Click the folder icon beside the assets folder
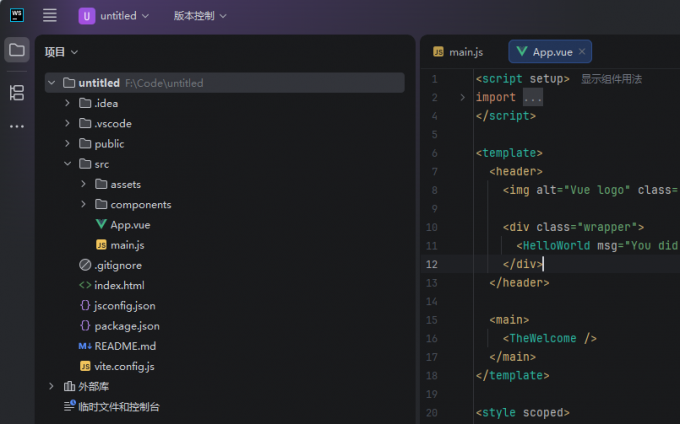 (x=101, y=184)
